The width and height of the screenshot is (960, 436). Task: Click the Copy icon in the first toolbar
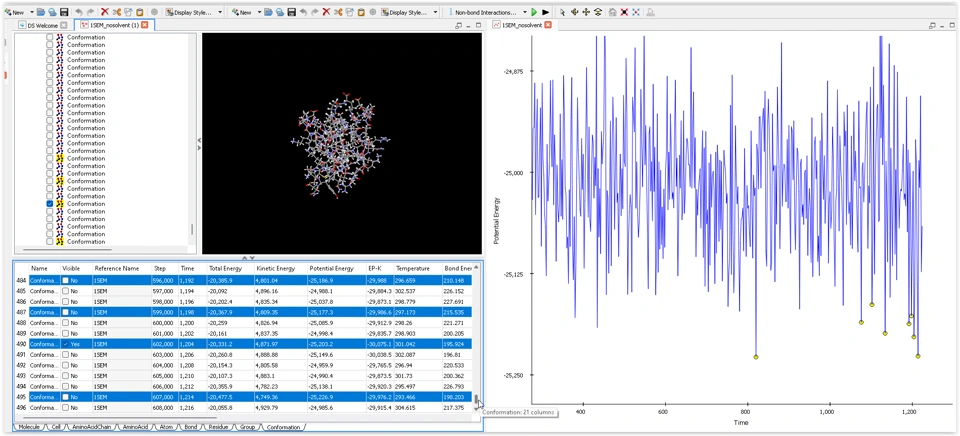click(127, 12)
